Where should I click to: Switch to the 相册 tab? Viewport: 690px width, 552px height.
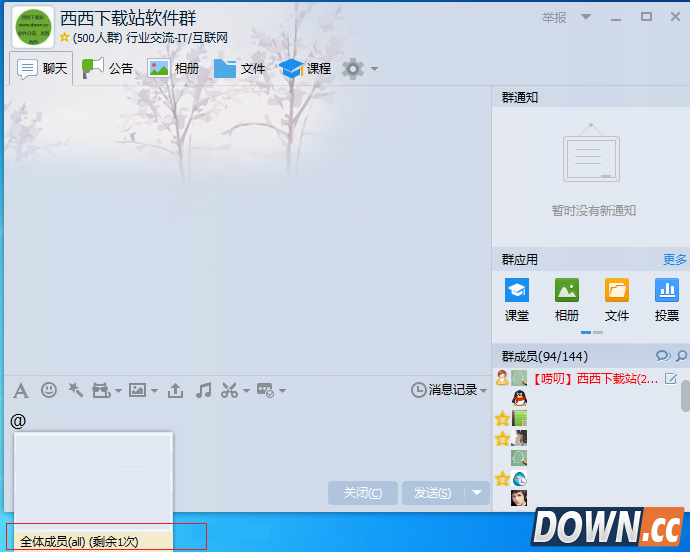point(173,69)
